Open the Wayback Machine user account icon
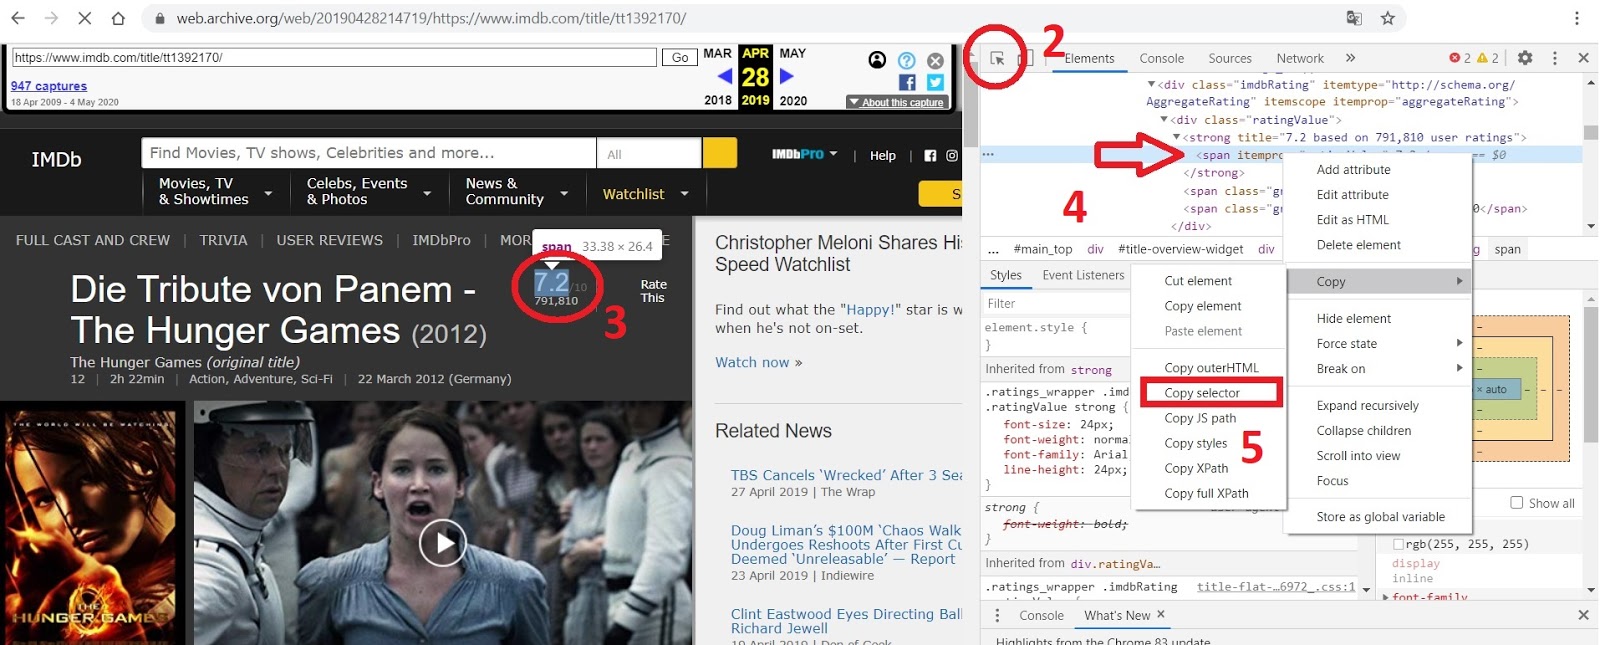The width and height of the screenshot is (1600, 645). click(877, 60)
